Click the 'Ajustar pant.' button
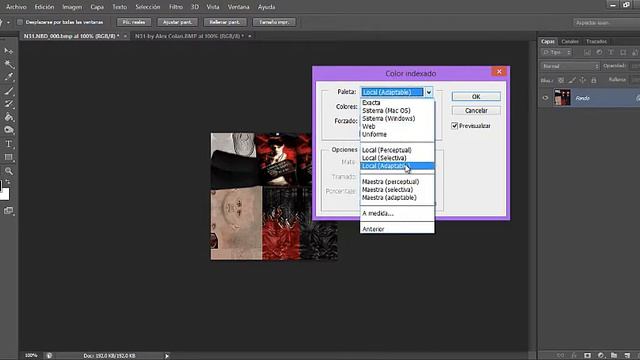 click(177, 22)
